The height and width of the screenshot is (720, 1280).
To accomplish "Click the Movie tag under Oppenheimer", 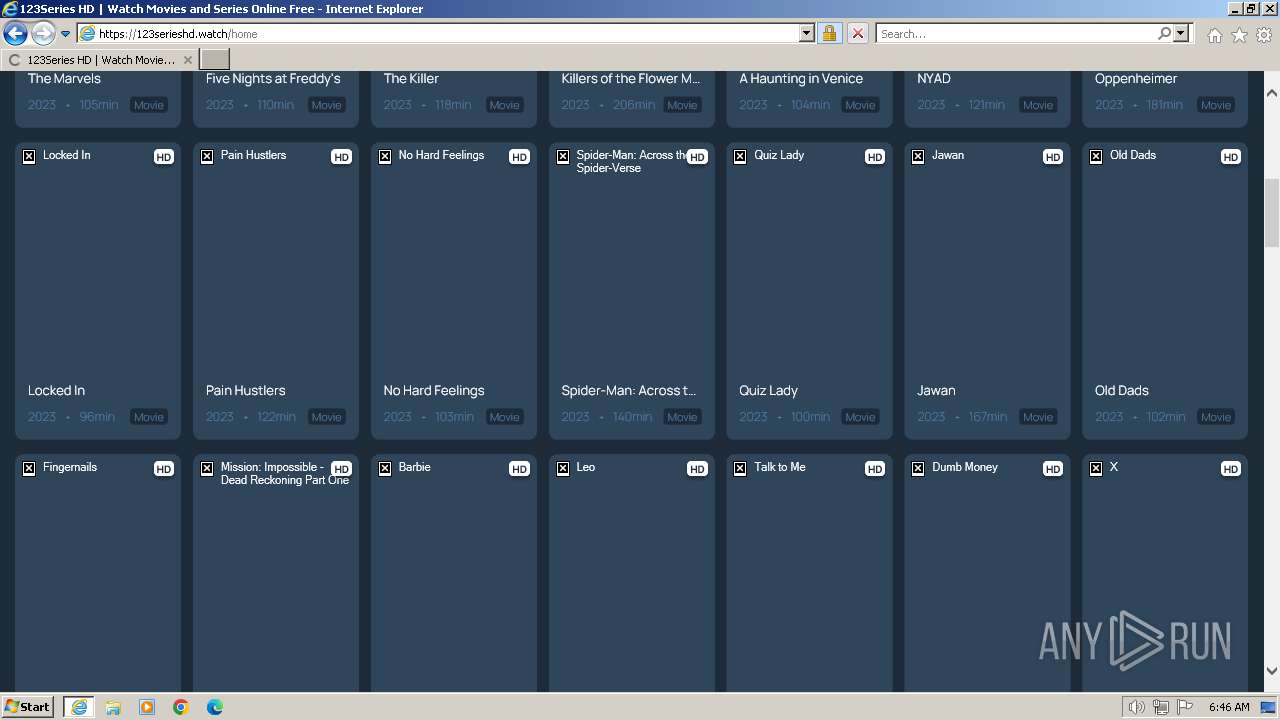I will (1216, 105).
